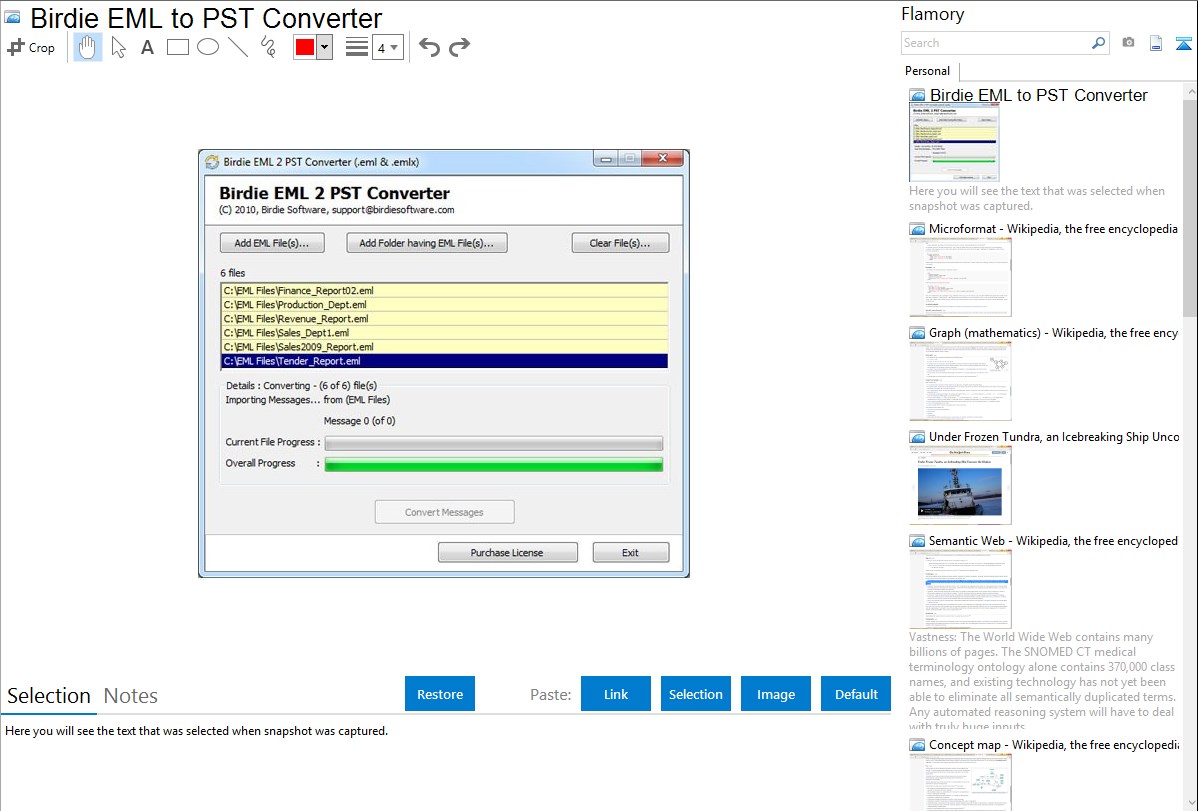1198x811 pixels.
Task: Click the Graph (mathematics) snapshot title
Action: (1053, 333)
